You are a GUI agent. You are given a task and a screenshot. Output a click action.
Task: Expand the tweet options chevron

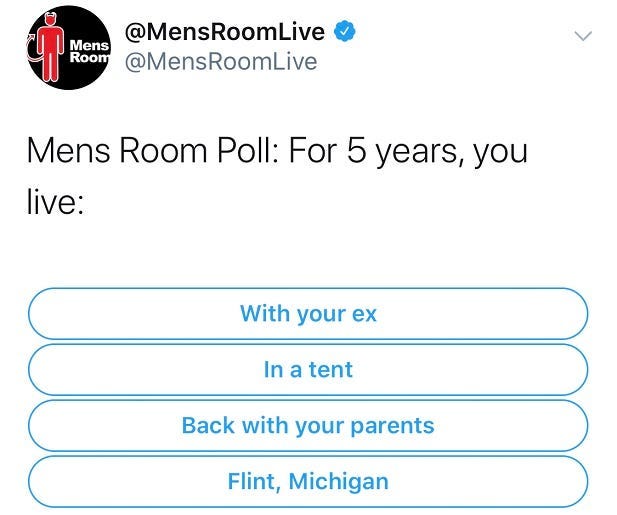[x=583, y=36]
